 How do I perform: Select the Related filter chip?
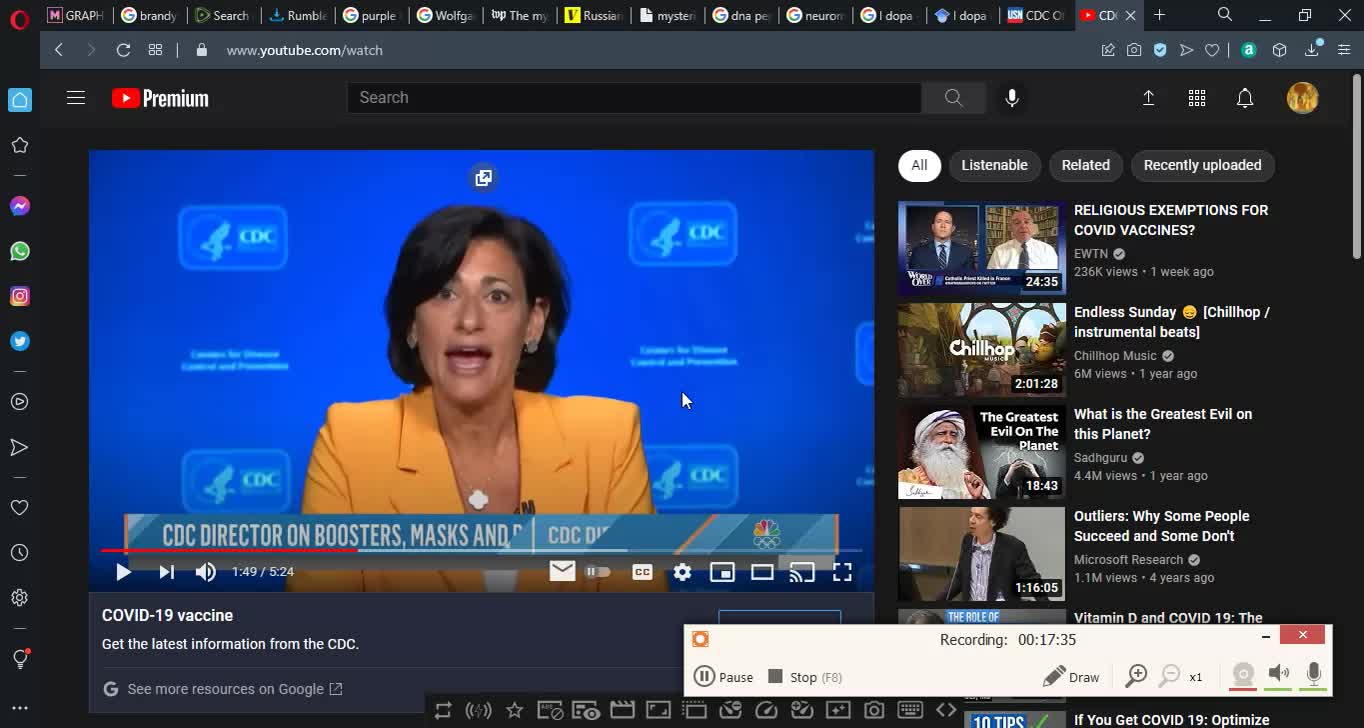pos(1085,165)
